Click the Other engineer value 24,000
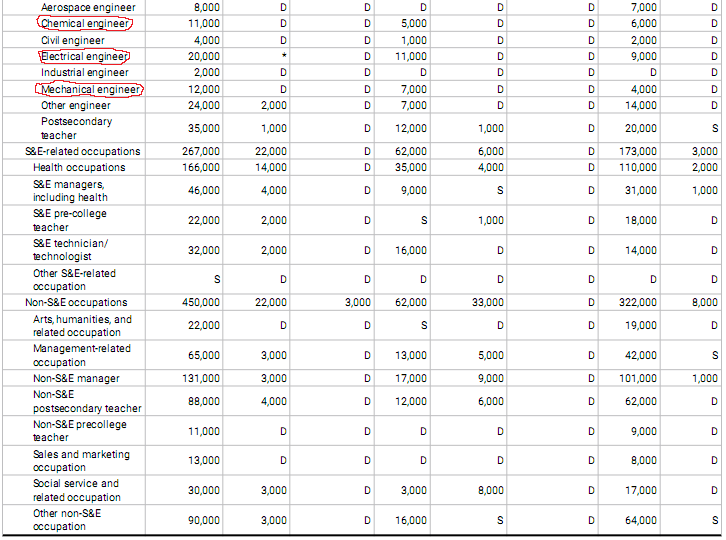The image size is (726, 540). click(204, 106)
